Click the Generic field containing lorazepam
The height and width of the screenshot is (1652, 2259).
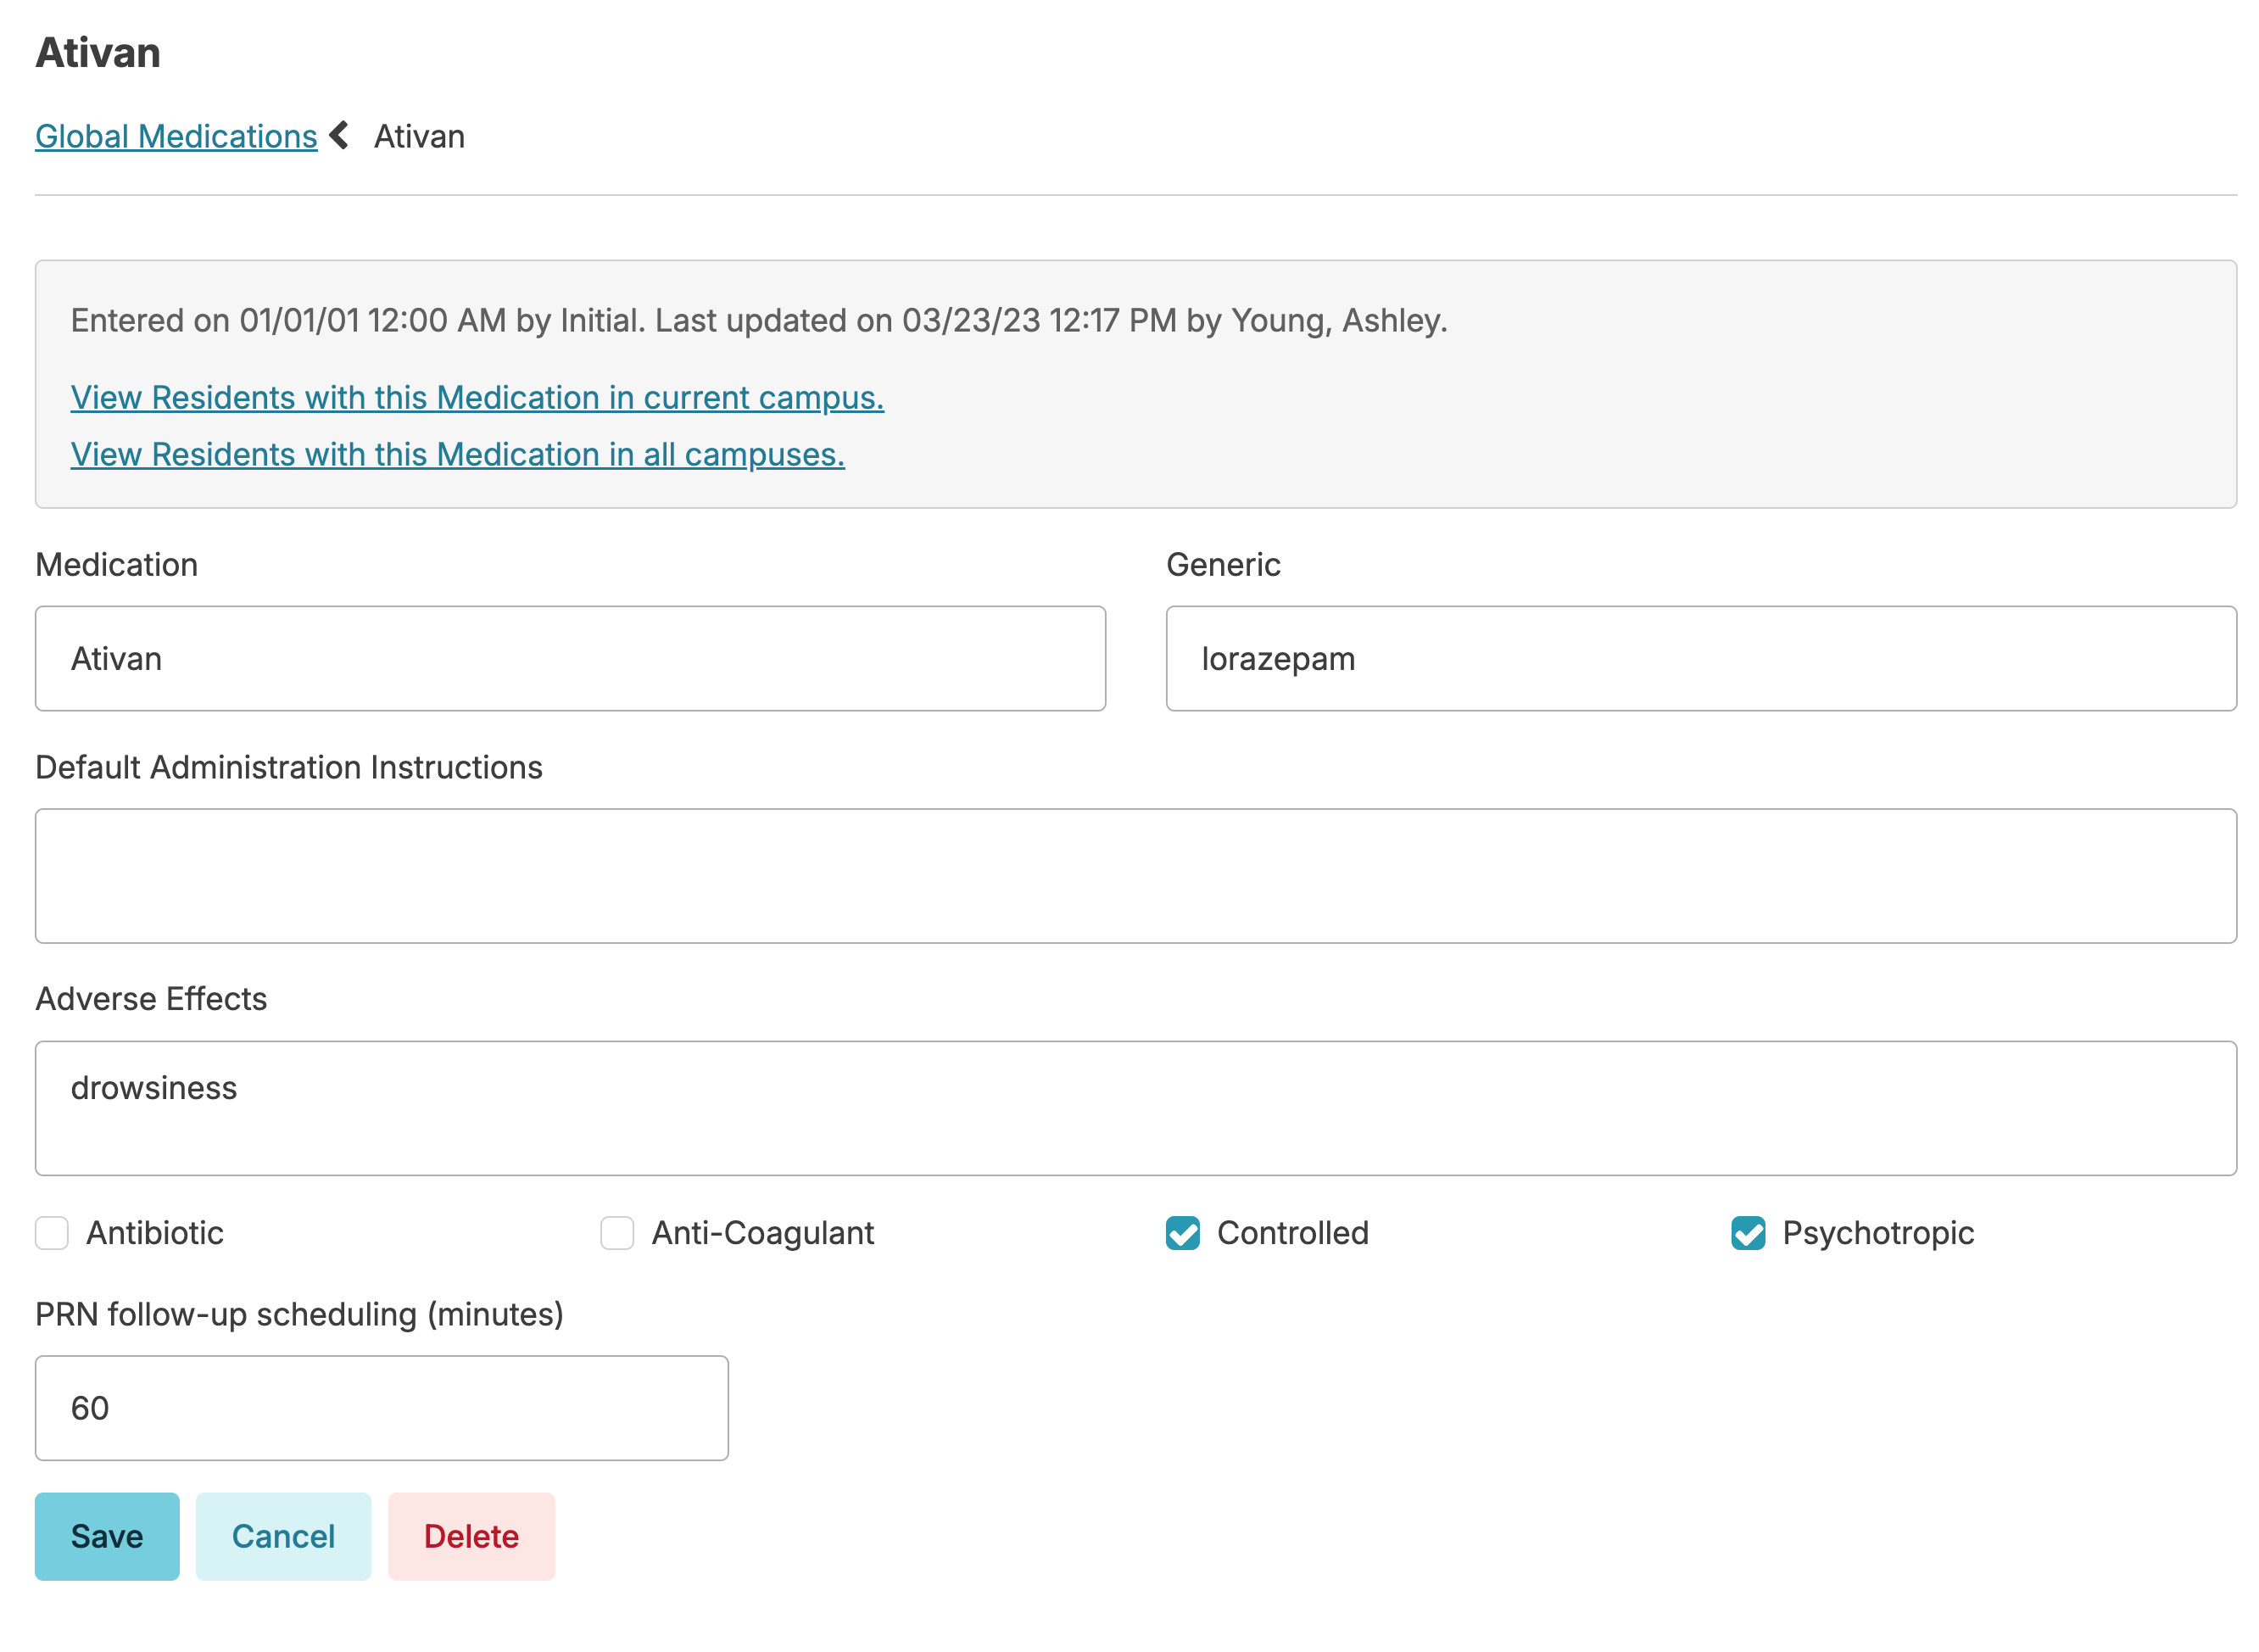tap(1700, 658)
